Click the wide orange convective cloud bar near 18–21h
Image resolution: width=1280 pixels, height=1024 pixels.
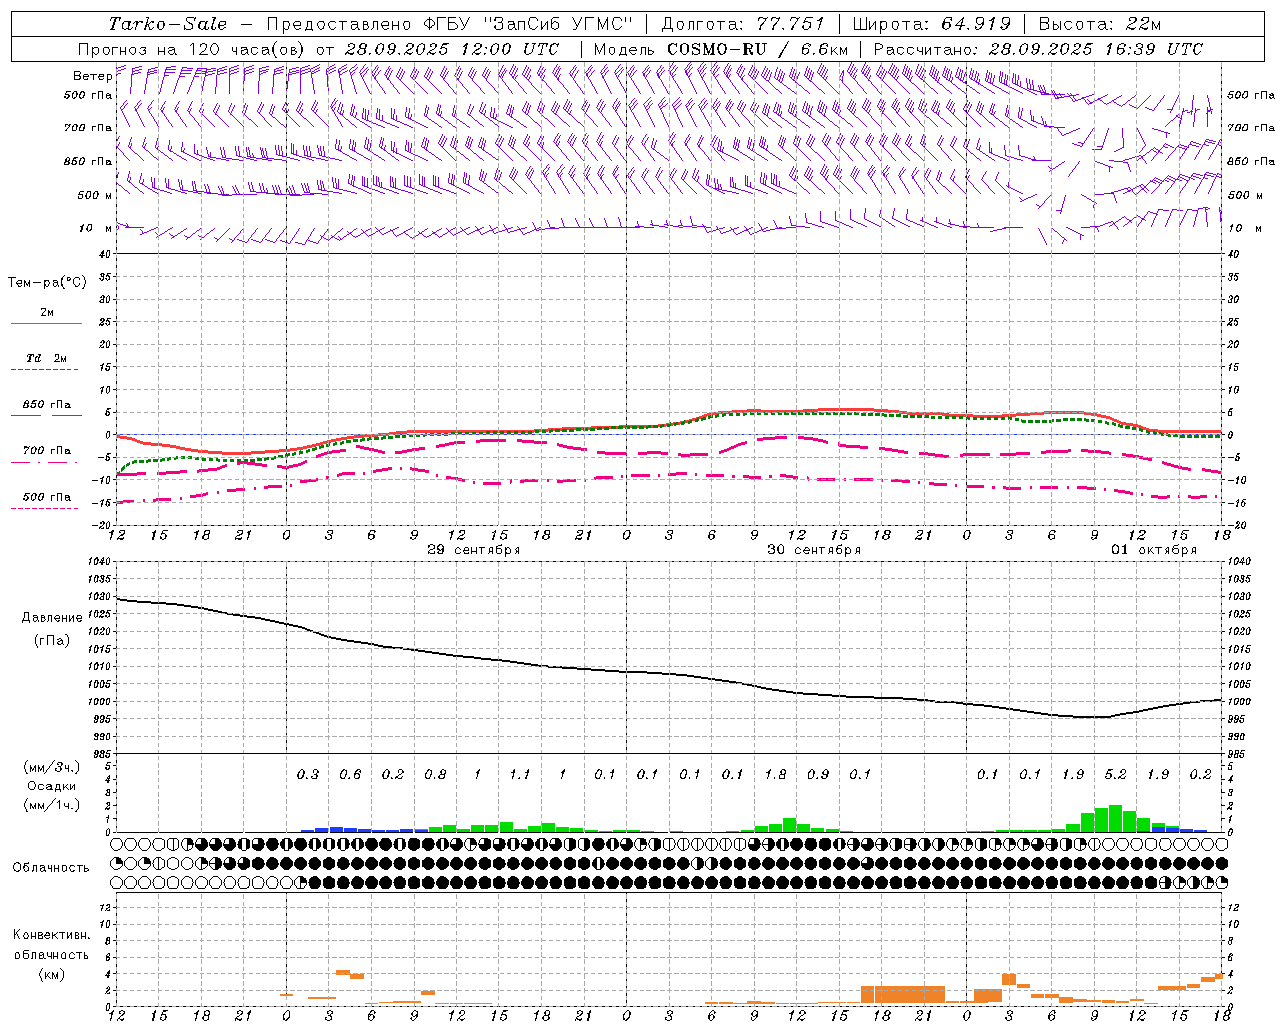click(x=903, y=994)
